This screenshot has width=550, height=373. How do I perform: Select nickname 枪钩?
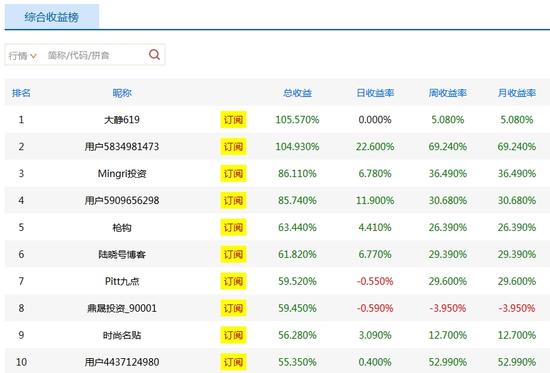(122, 227)
